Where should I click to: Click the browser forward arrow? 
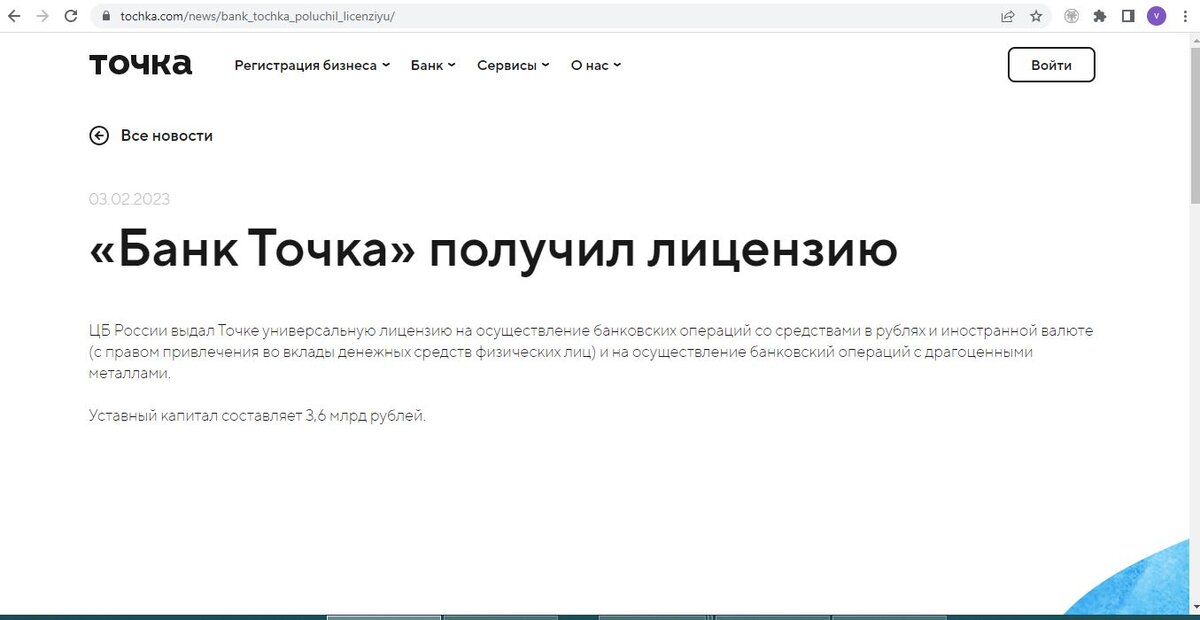(x=42, y=16)
